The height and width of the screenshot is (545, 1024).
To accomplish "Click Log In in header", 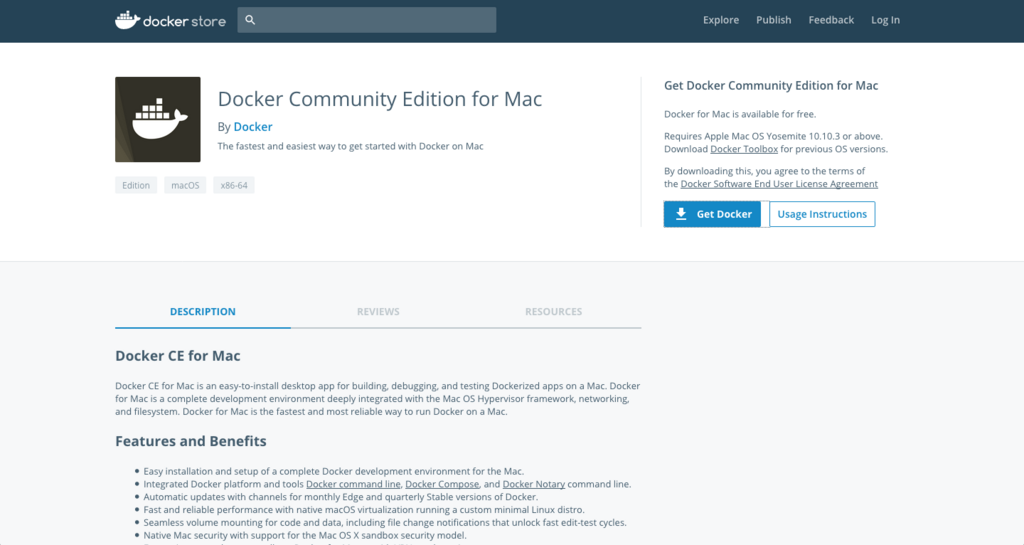I will [x=886, y=20].
